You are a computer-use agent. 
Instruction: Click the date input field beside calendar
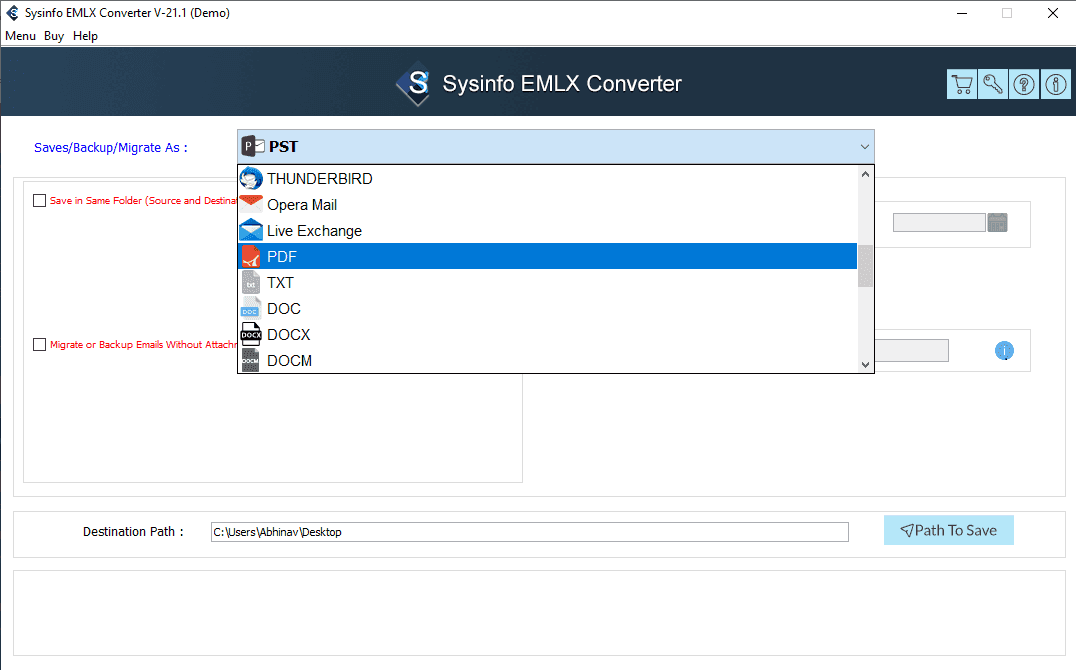939,222
